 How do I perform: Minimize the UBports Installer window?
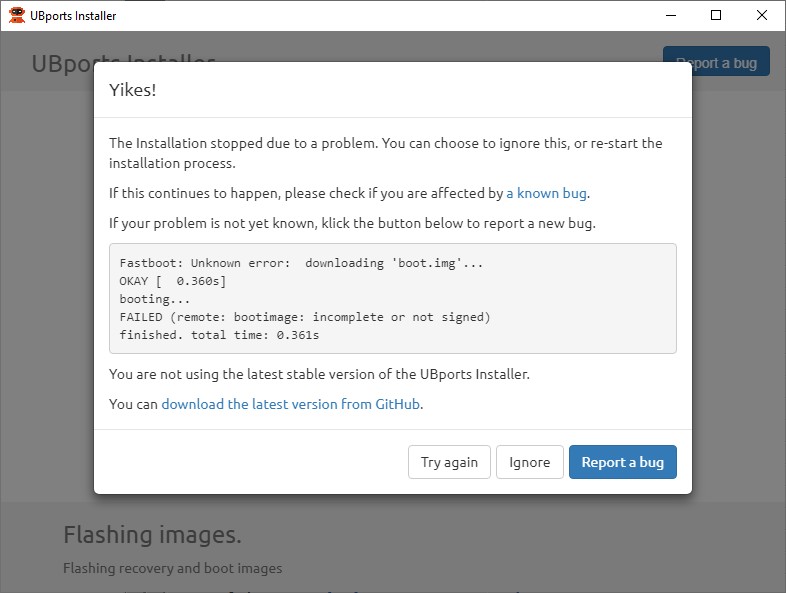pyautogui.click(x=671, y=16)
